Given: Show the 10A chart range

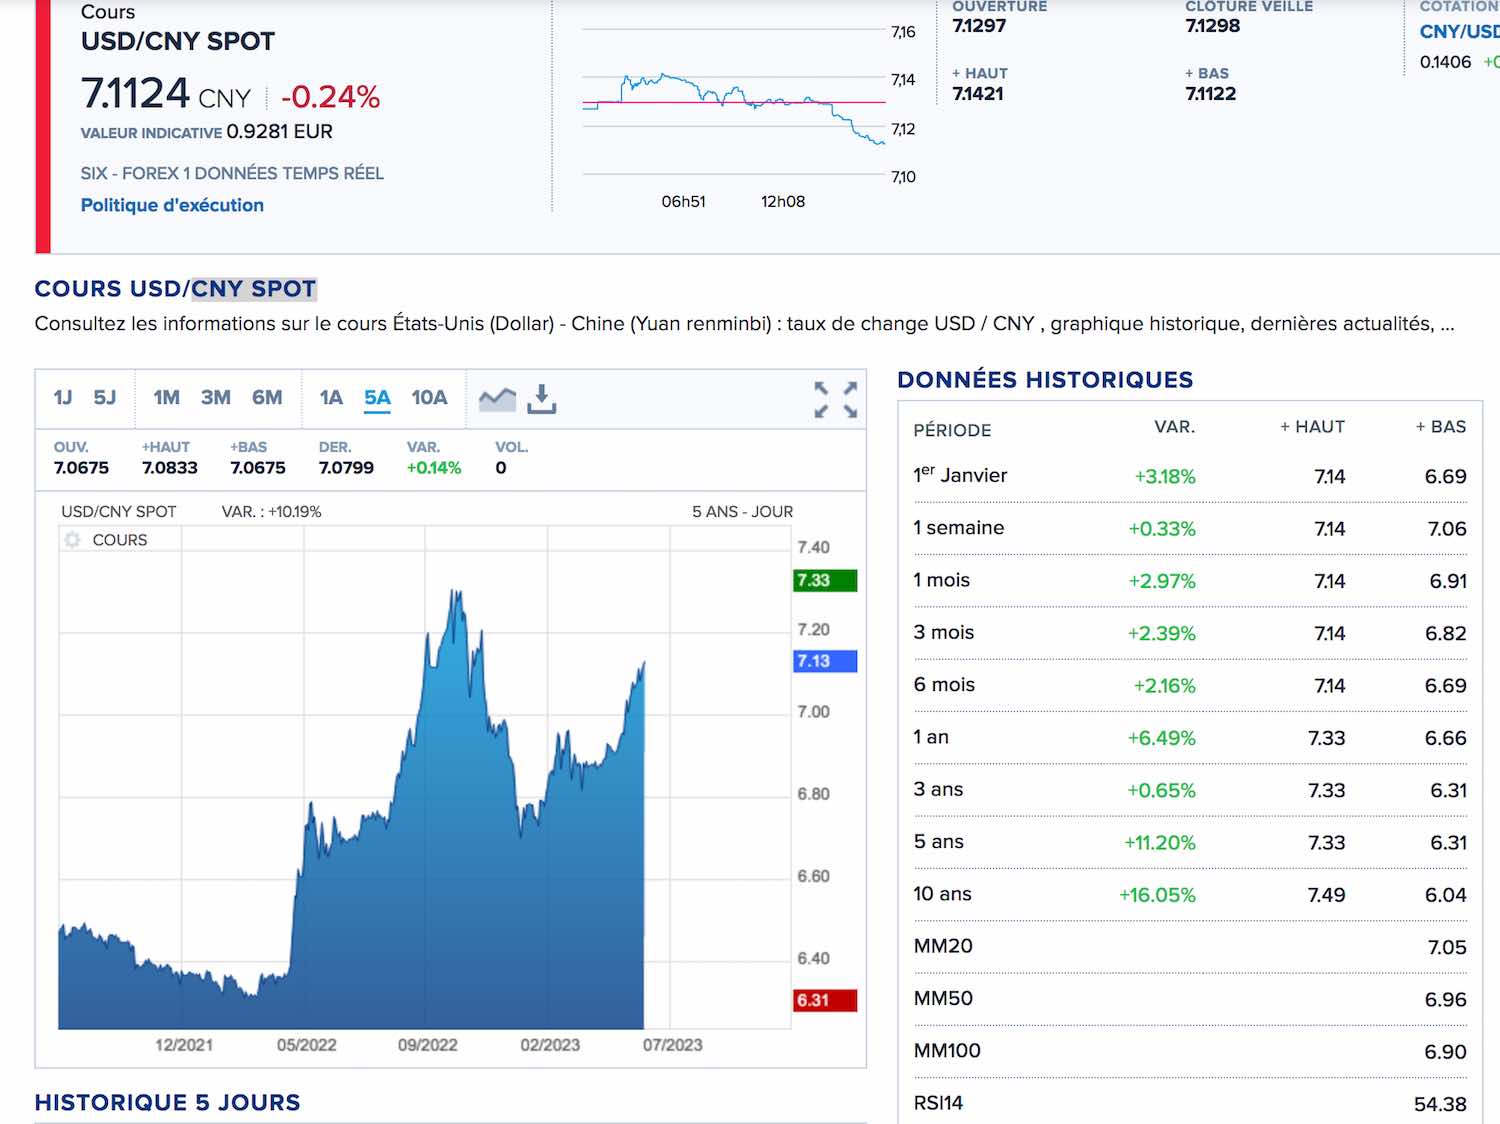Looking at the screenshot, I should (x=429, y=398).
